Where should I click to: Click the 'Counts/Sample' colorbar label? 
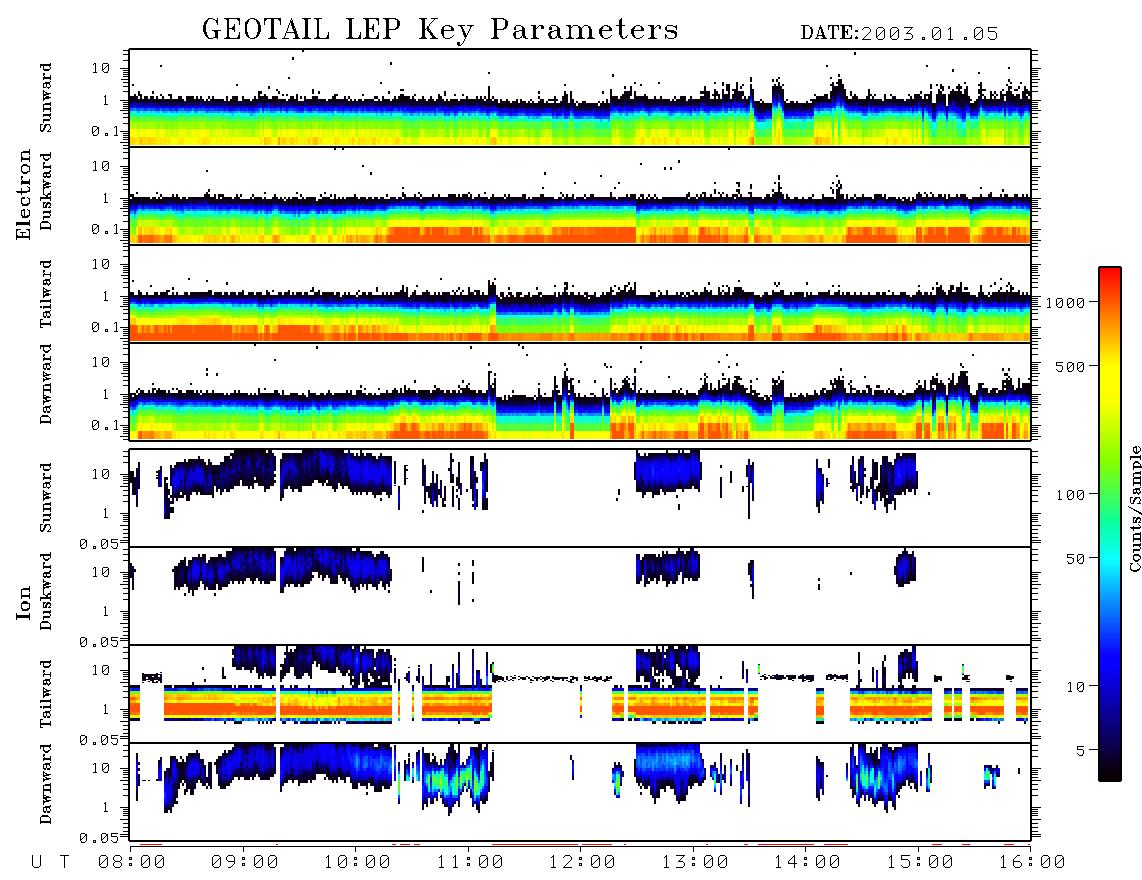coord(1134,508)
